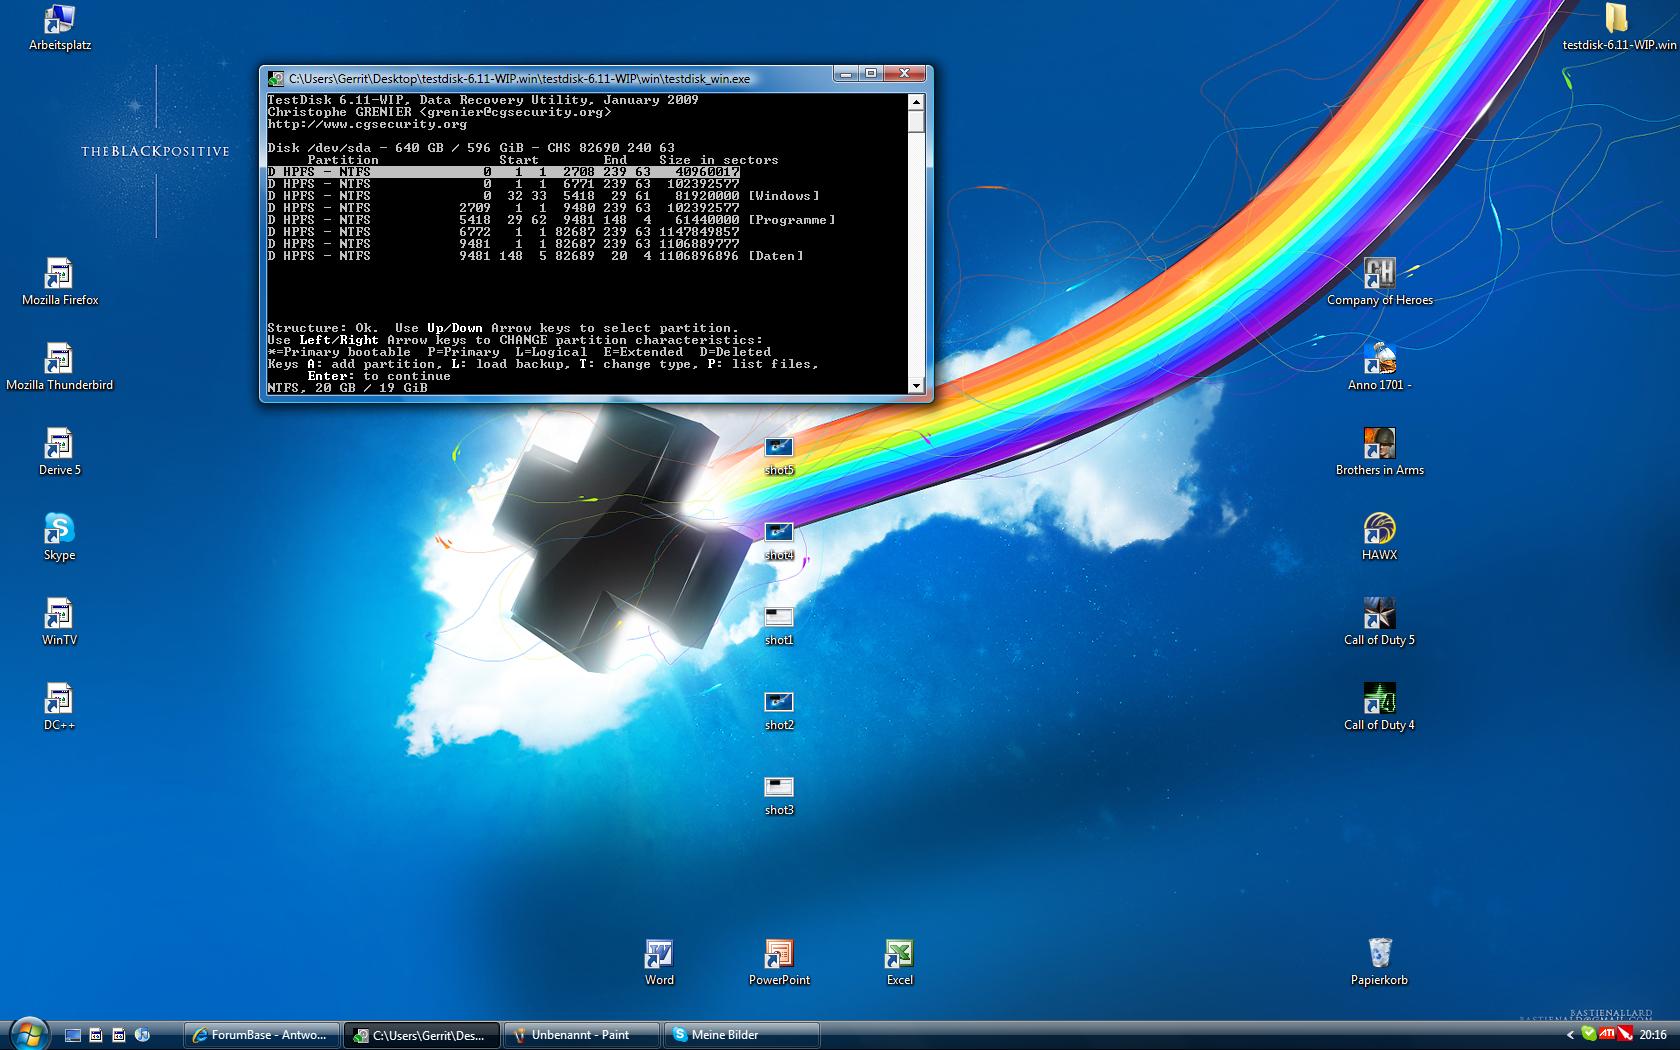Viewport: 1680px width, 1050px height.
Task: Click the 'NTFS, 20 GB / 19 GiB' status line
Action: pos(347,388)
